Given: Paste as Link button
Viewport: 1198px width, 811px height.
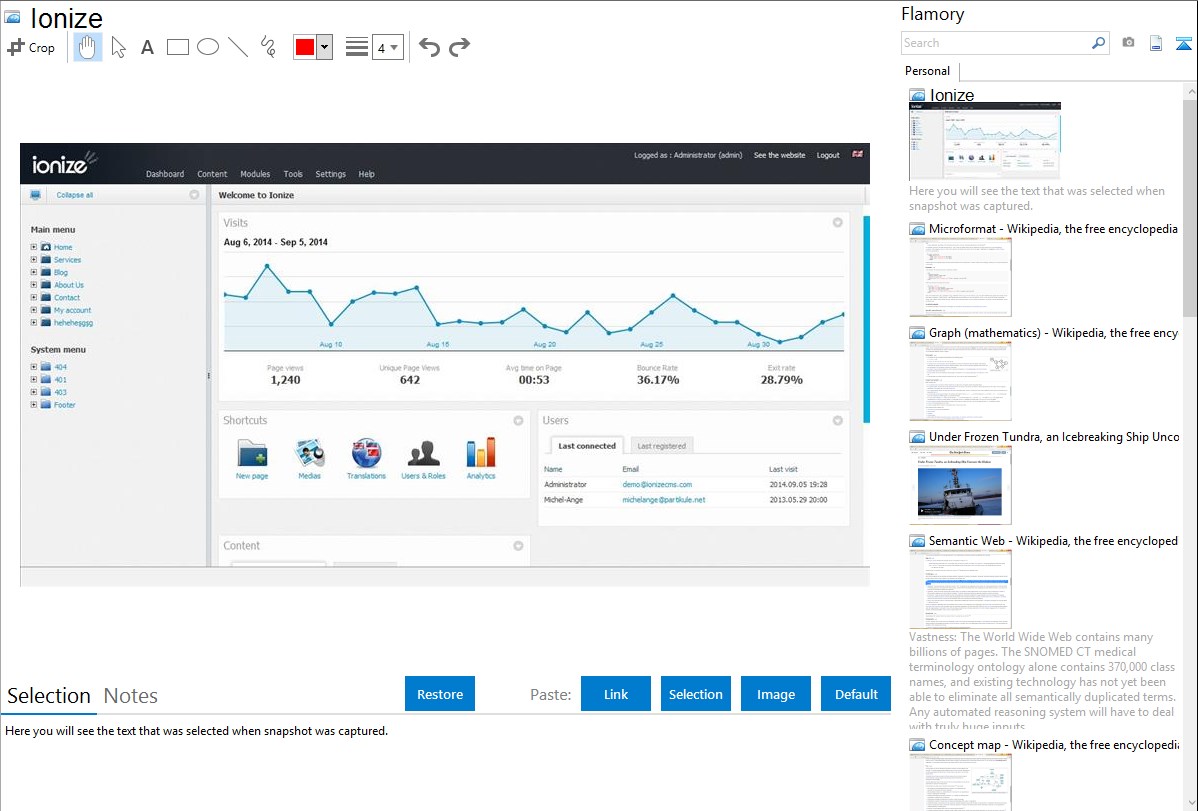Looking at the screenshot, I should [x=616, y=694].
